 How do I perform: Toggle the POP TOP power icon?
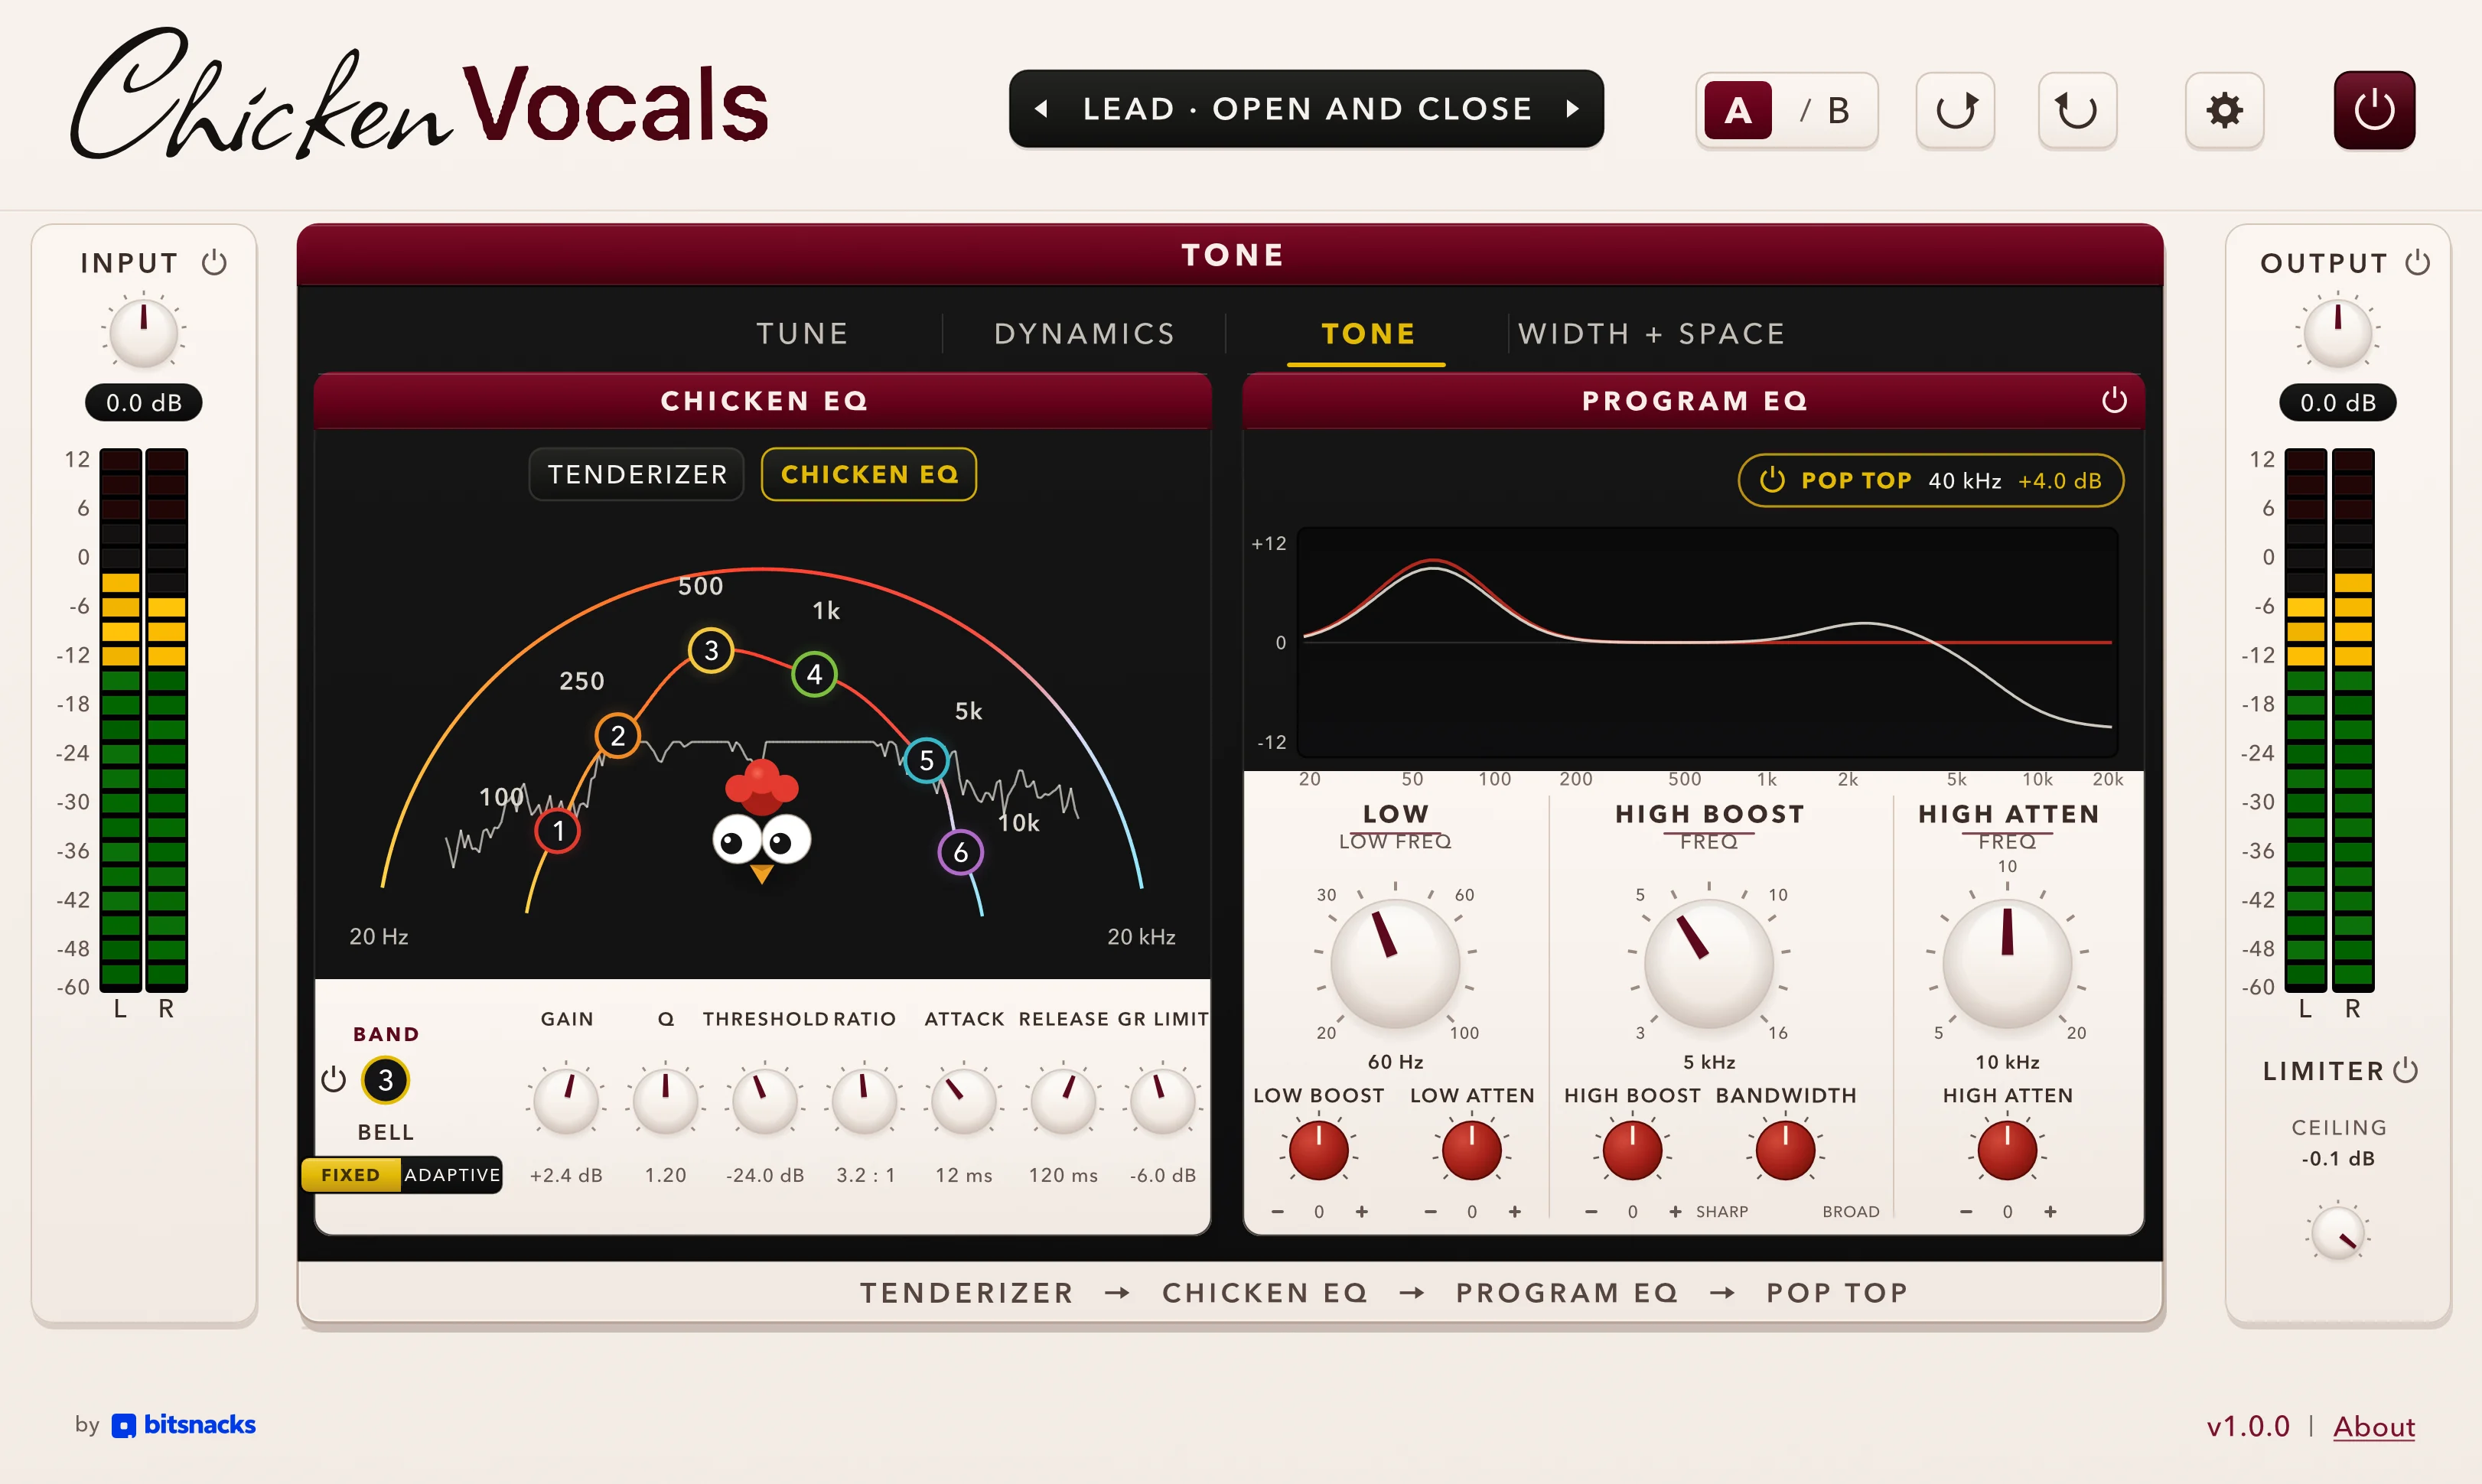point(1772,480)
